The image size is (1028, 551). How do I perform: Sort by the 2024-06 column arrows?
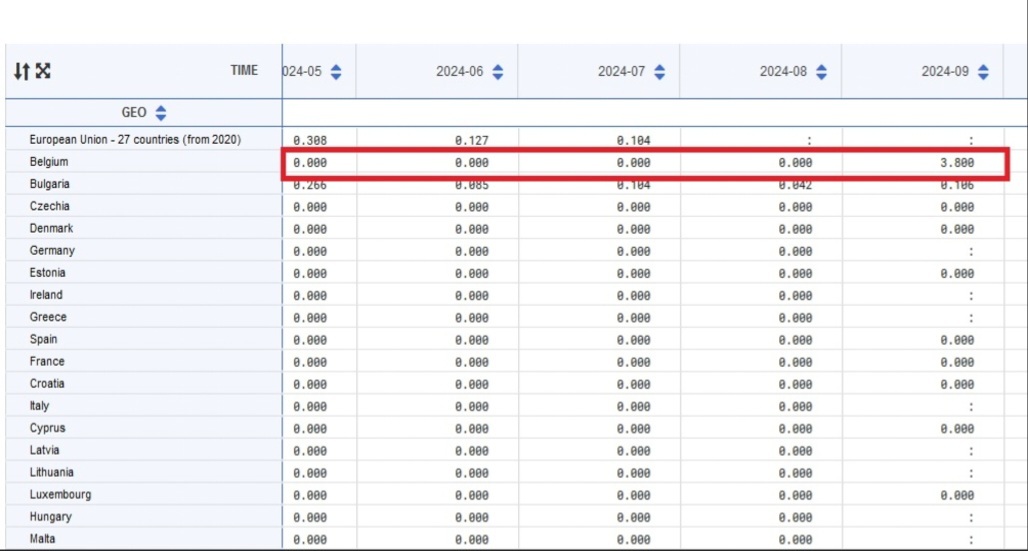(498, 72)
